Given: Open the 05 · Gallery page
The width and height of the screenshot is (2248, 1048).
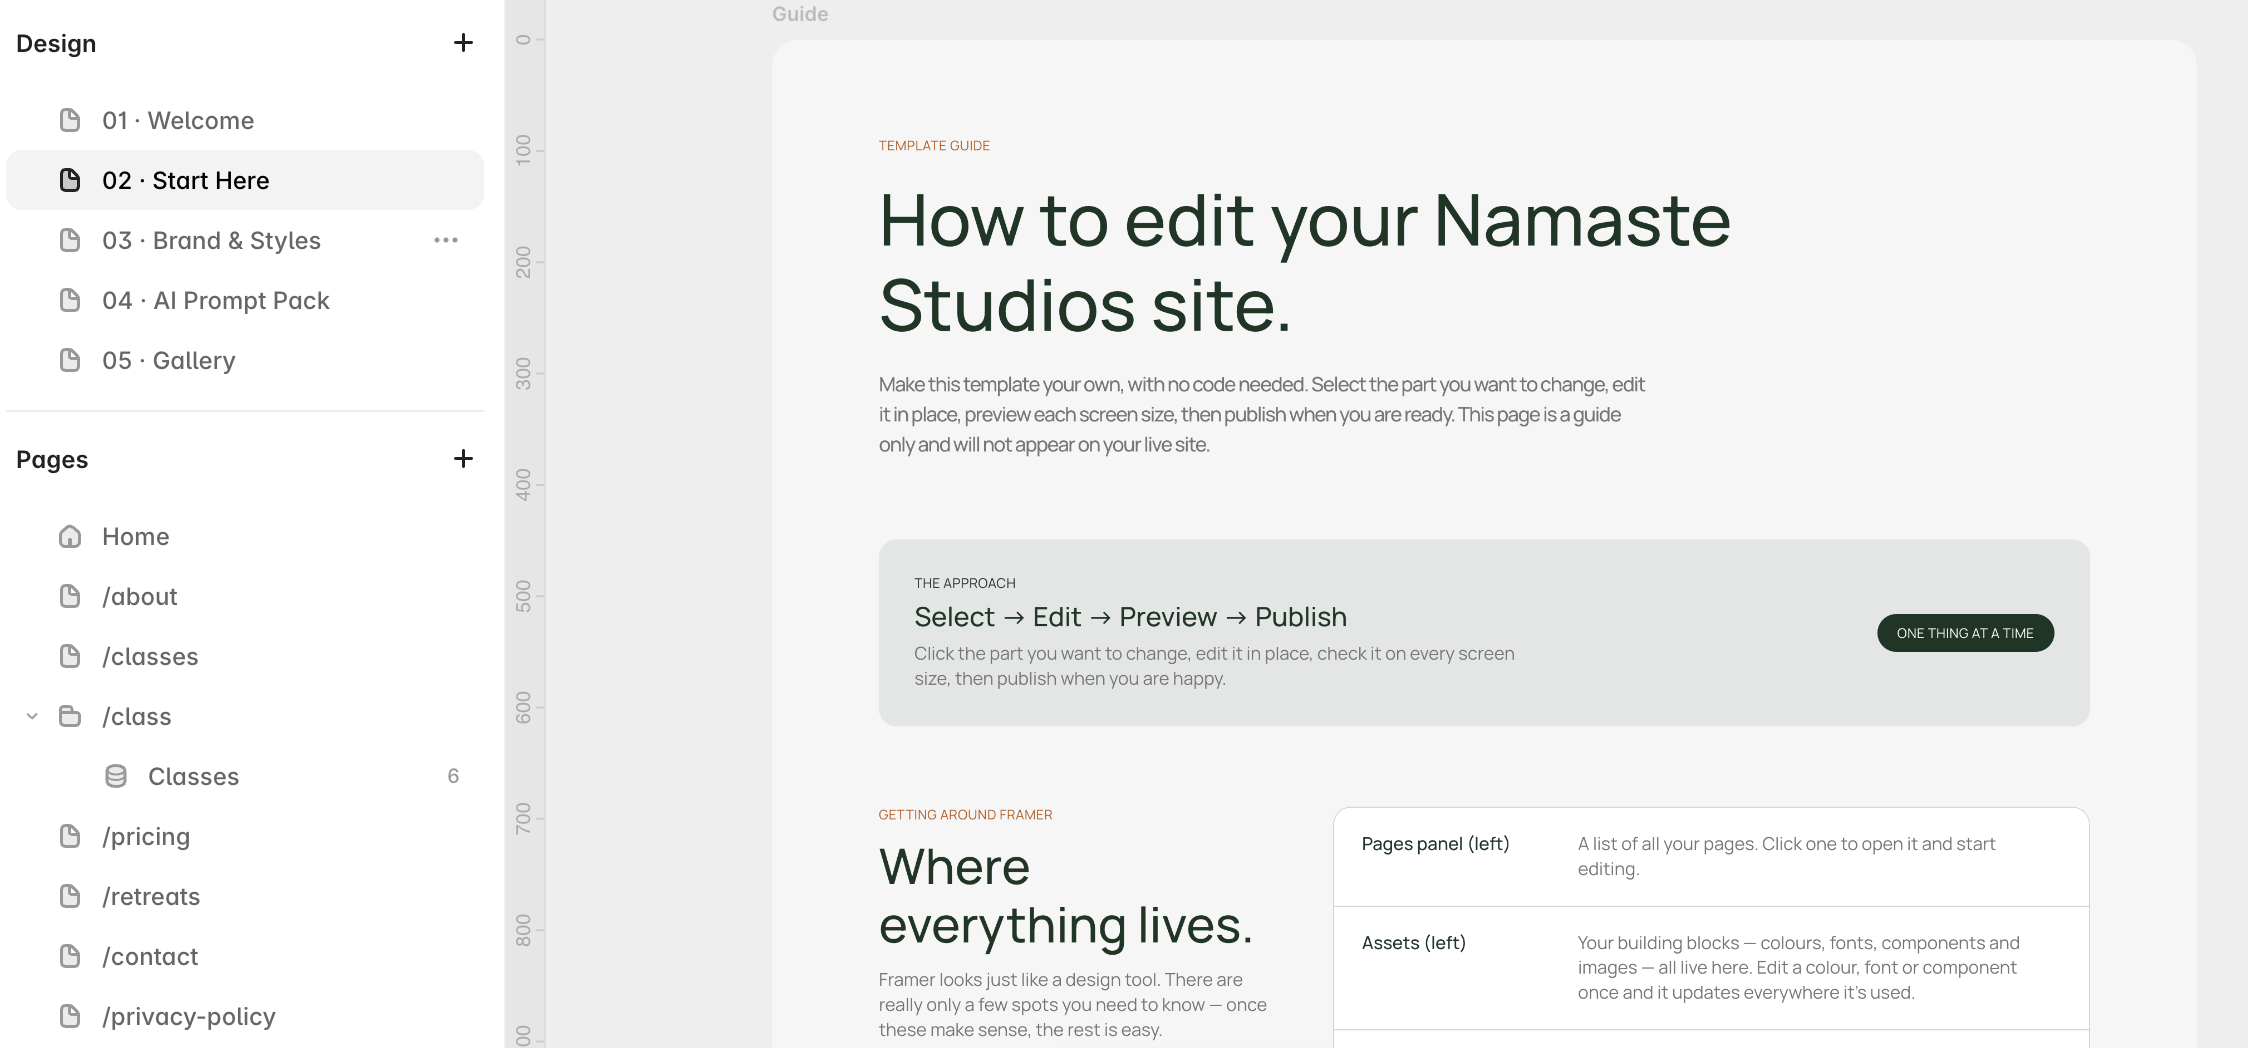Looking at the screenshot, I should 245,360.
